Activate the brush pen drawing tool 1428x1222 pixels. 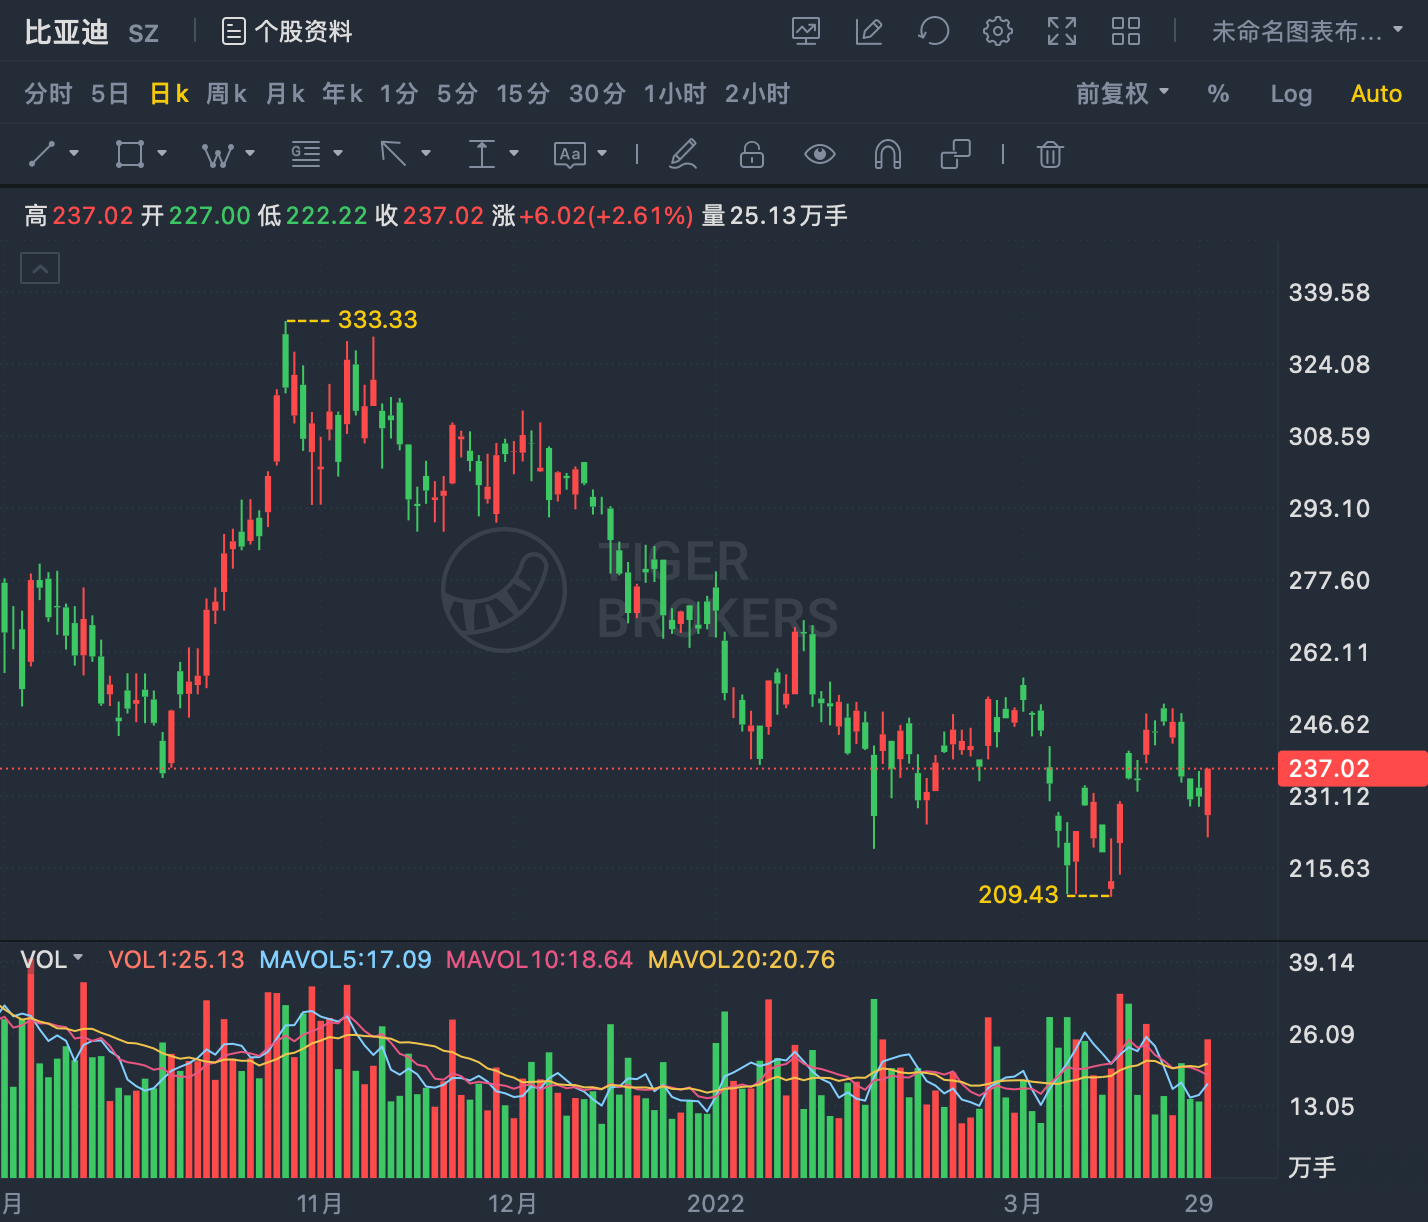pos(683,154)
